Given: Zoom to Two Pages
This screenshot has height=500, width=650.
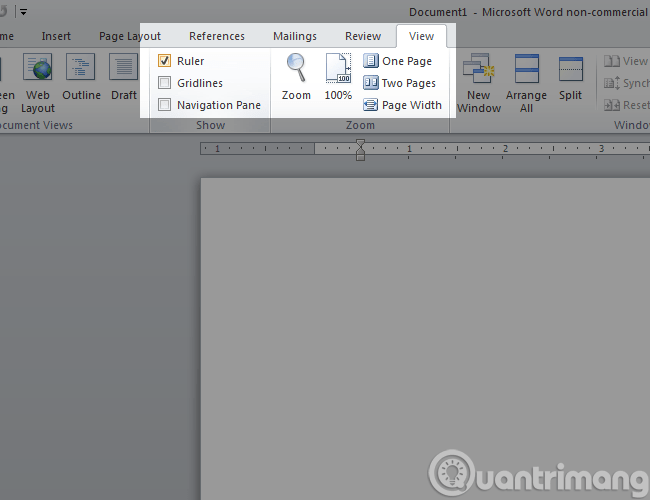Looking at the screenshot, I should coord(400,83).
